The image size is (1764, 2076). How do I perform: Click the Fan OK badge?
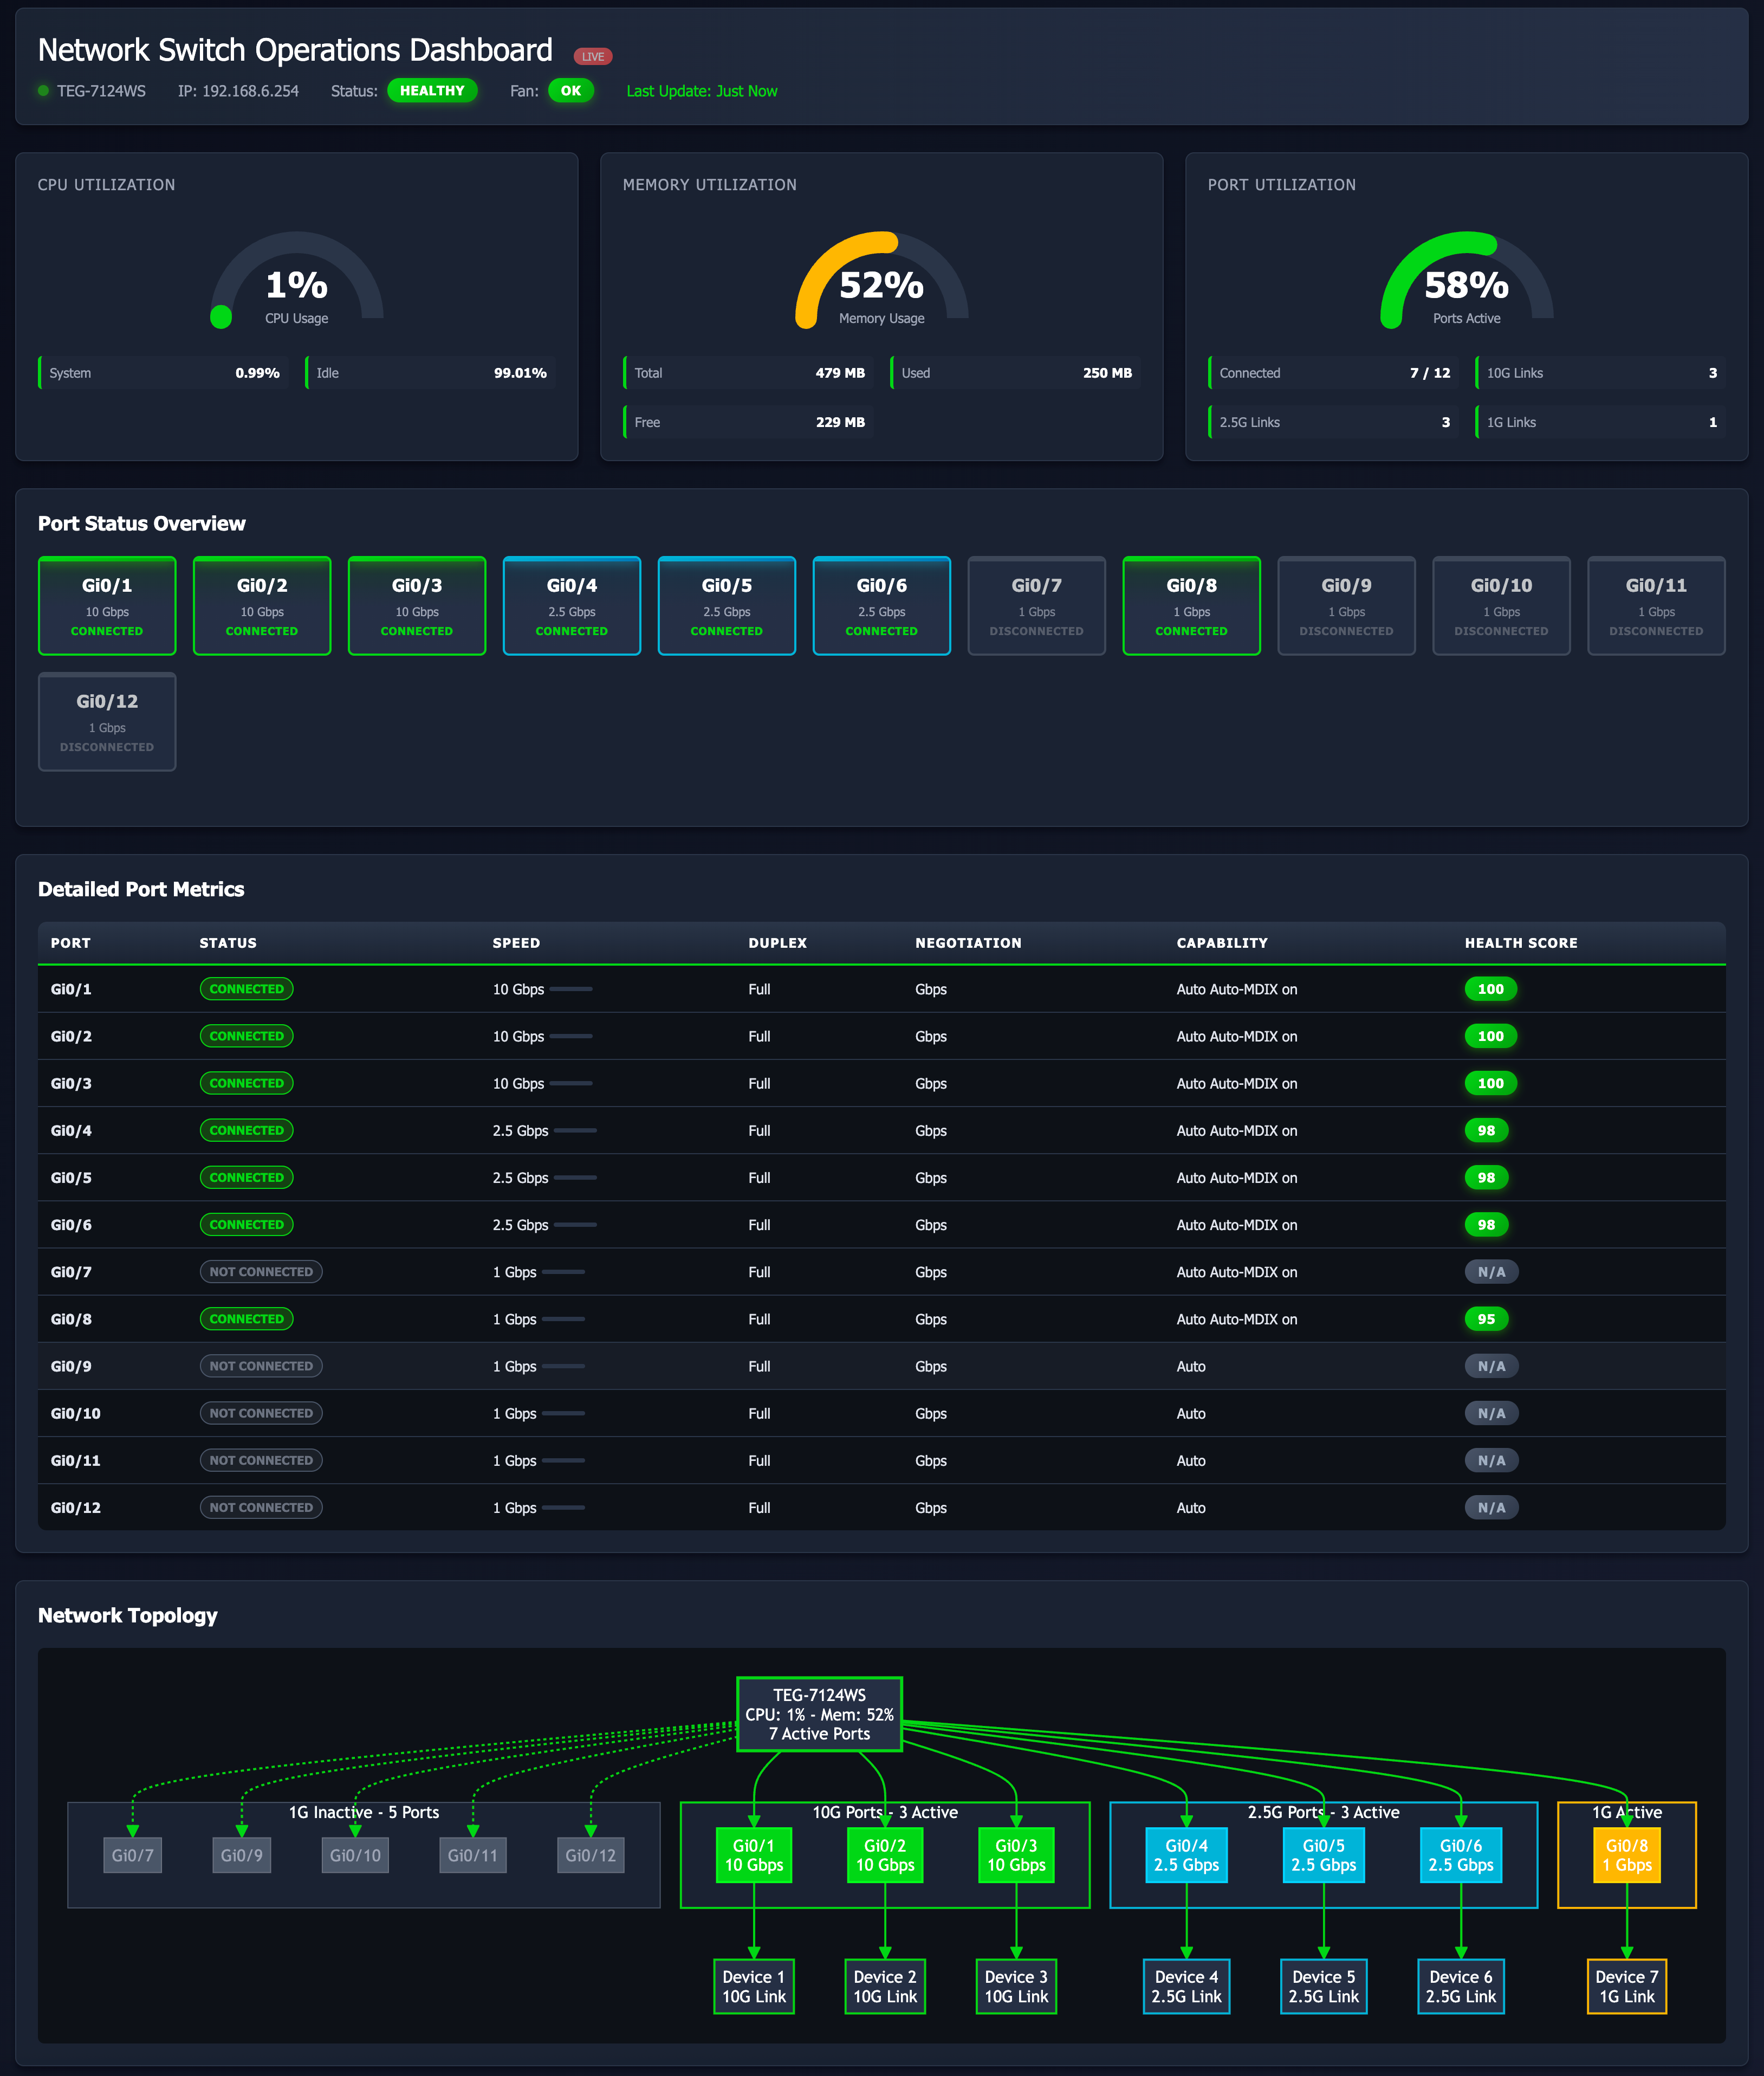570,91
